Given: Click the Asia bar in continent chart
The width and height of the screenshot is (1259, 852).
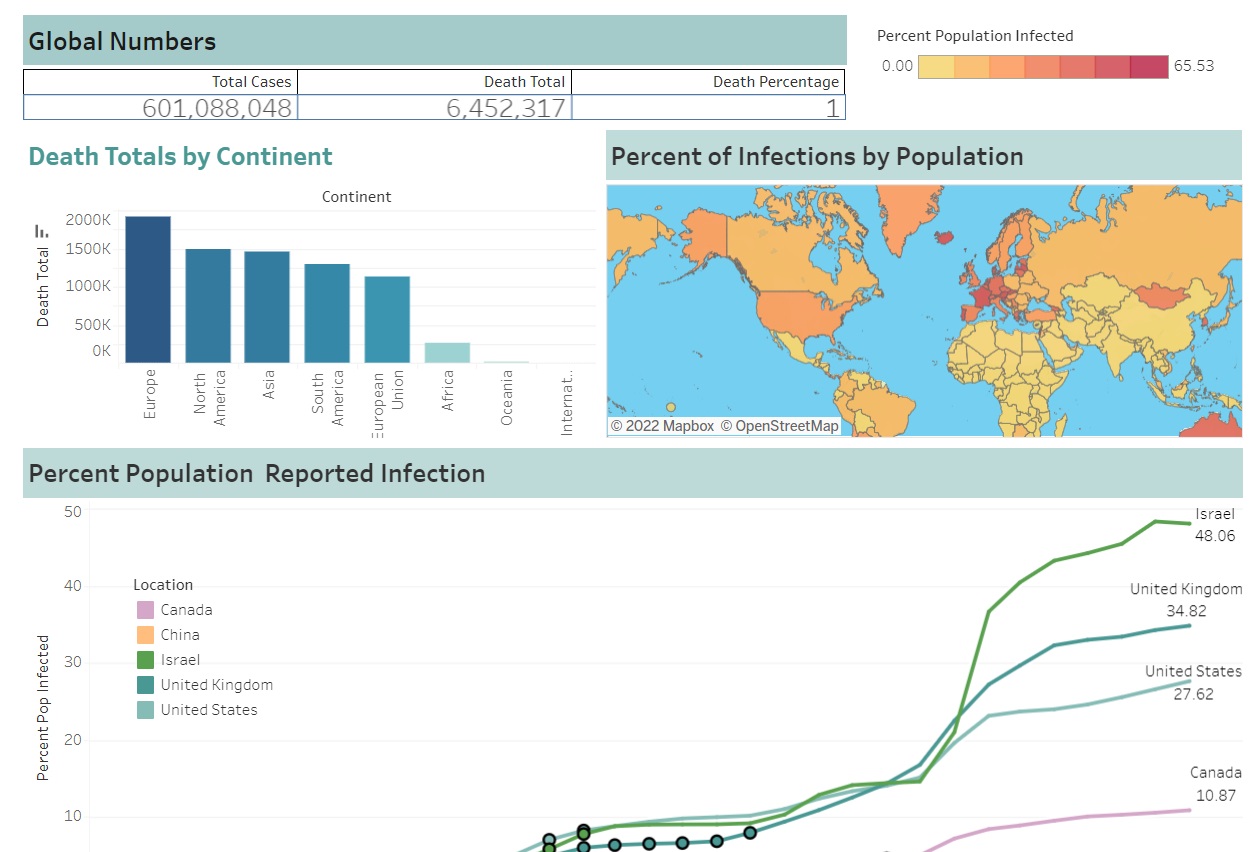Looking at the screenshot, I should (267, 306).
